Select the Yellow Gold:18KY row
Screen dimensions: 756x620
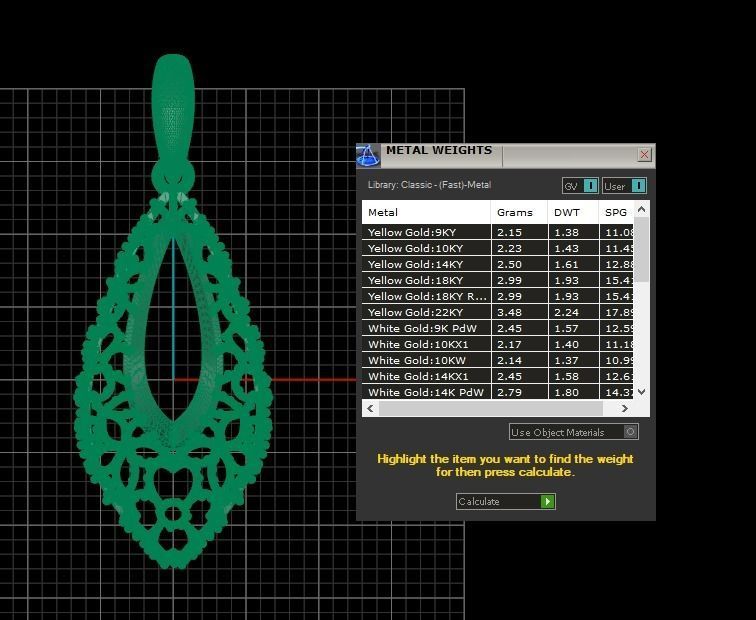pos(498,280)
